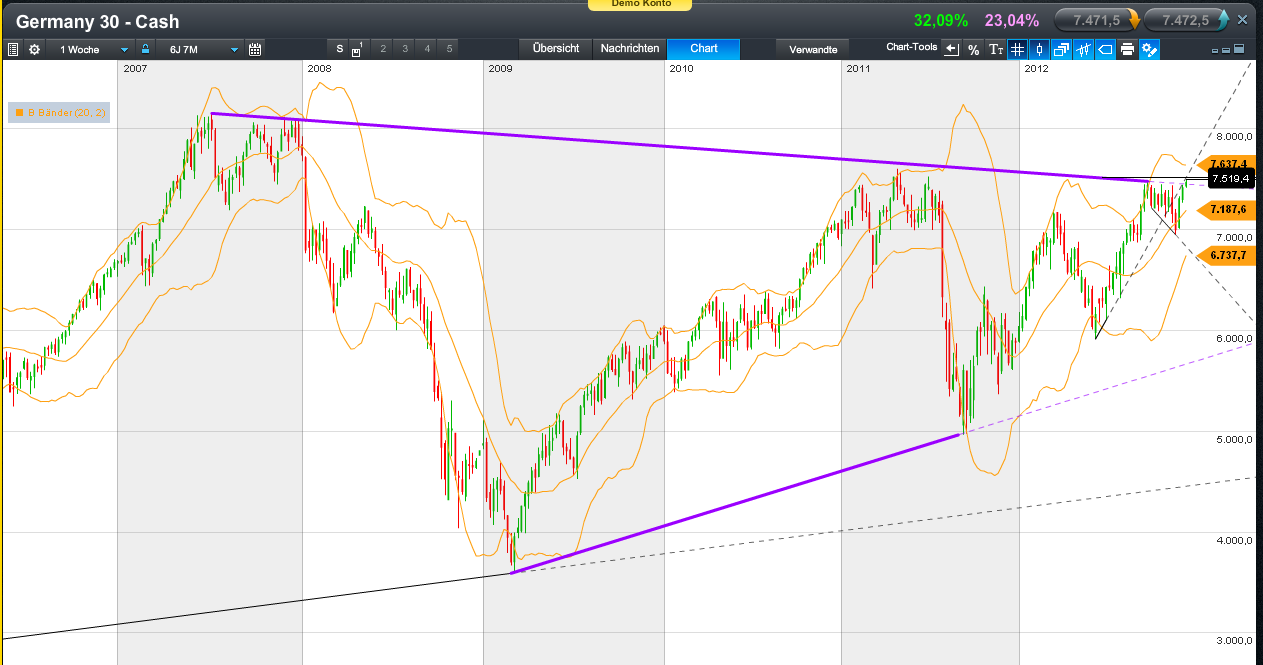Switch to the Nachrichten tab

click(628, 48)
